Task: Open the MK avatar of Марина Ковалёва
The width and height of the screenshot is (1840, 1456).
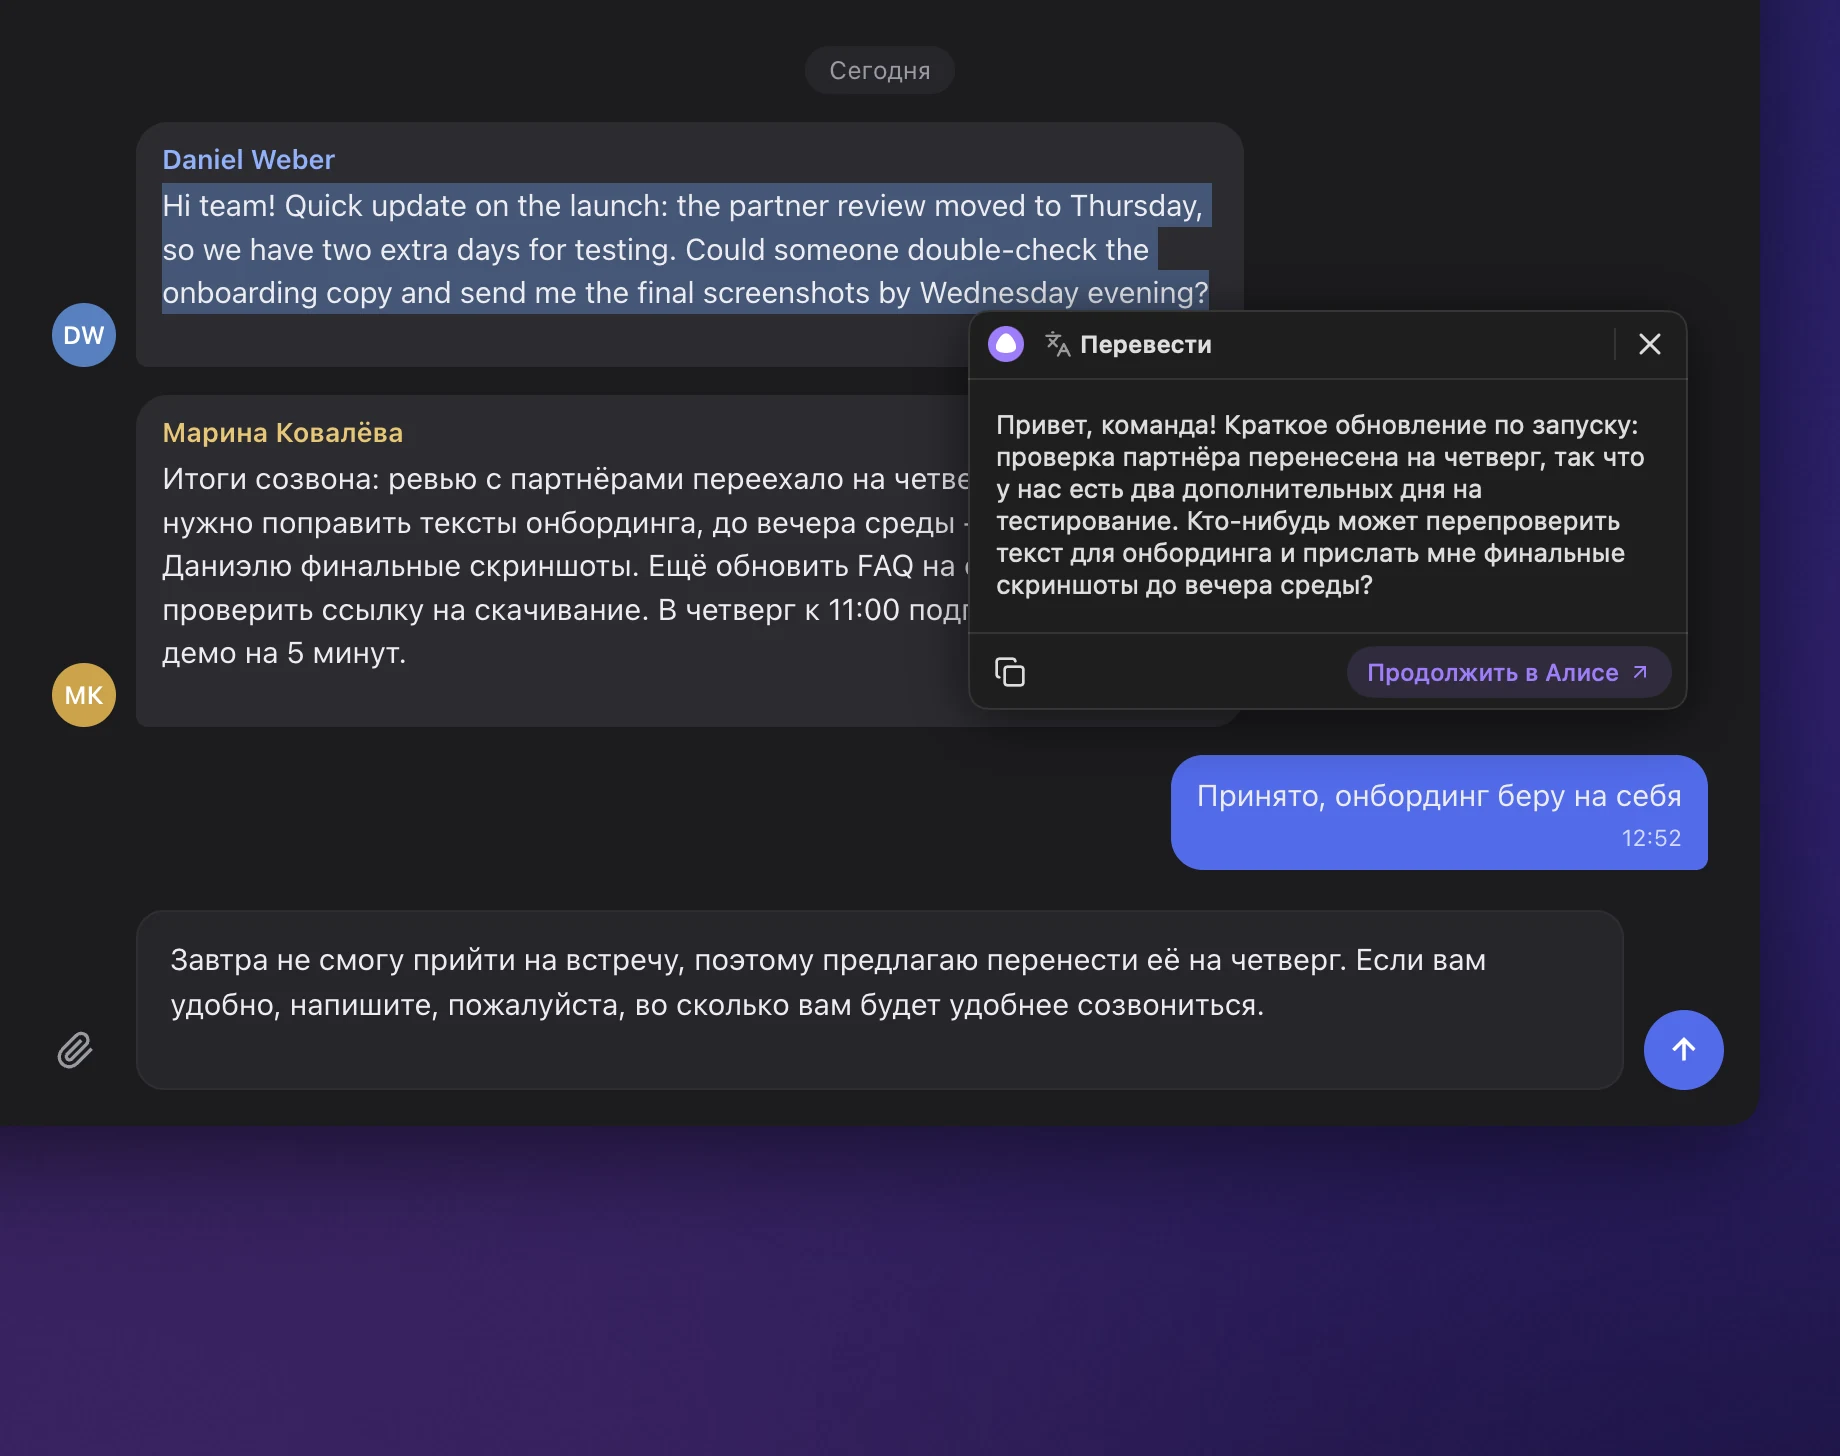Action: tap(84, 695)
